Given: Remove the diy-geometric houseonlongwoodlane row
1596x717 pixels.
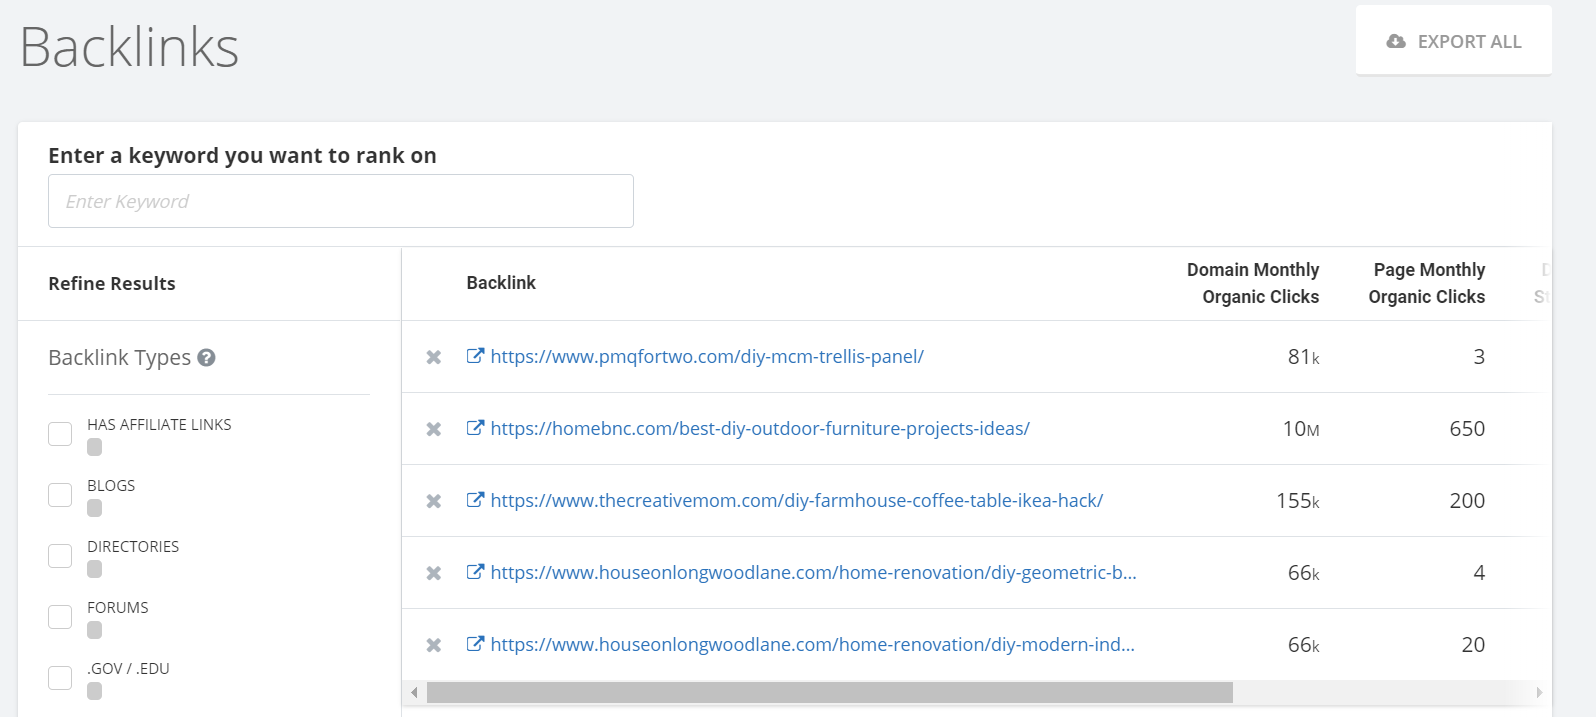Looking at the screenshot, I should click(x=434, y=573).
